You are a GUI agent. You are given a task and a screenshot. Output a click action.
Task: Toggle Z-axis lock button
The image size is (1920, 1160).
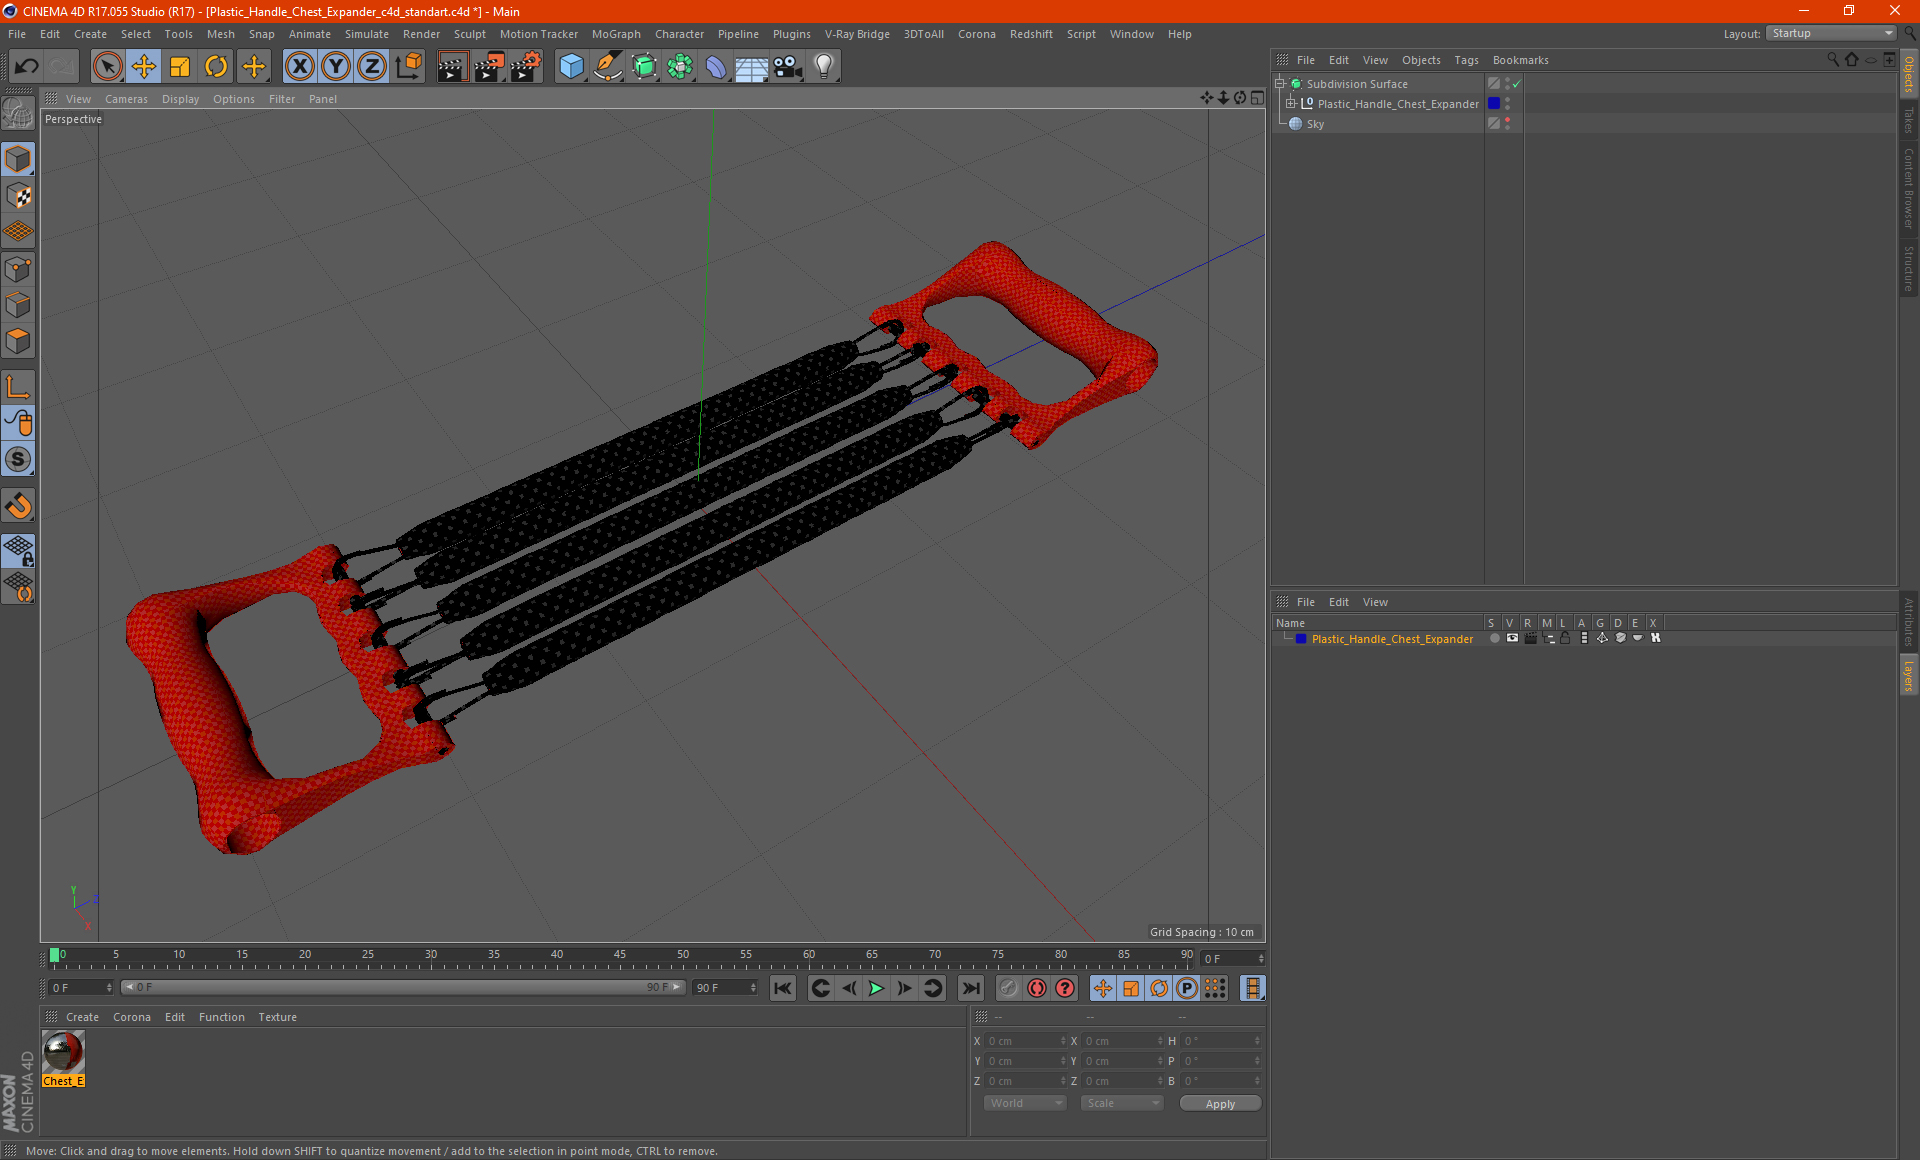point(372,67)
